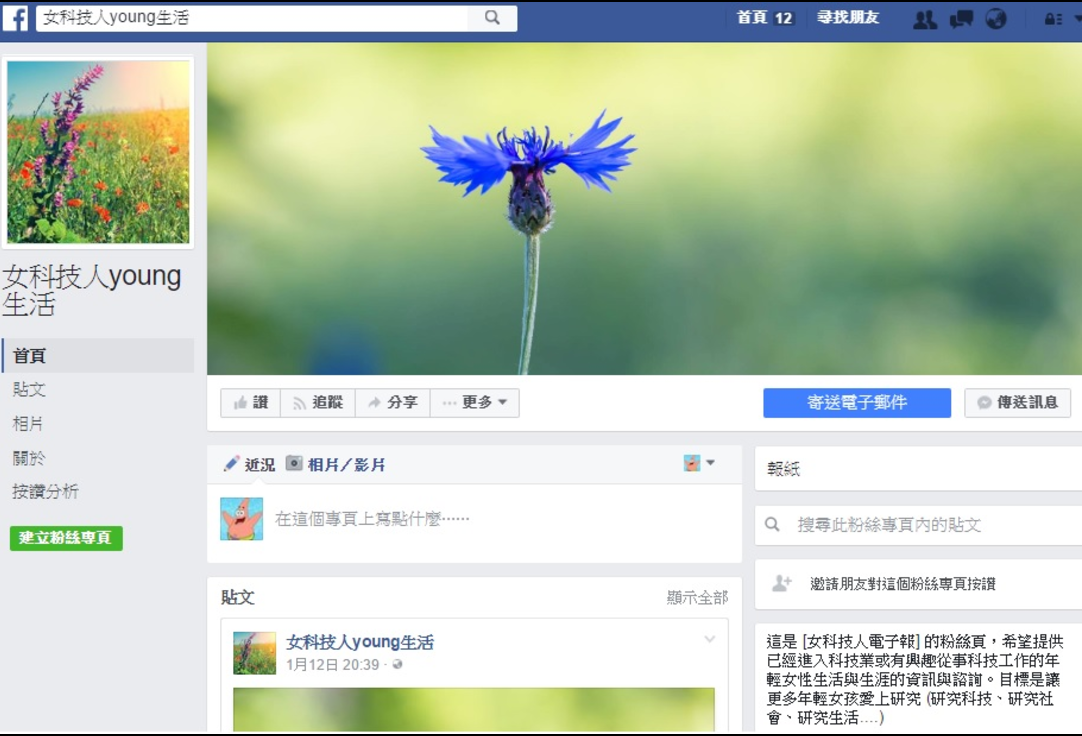This screenshot has height=736, width=1082.
Task: Select 首頁 in left sidebar
Action: [98, 356]
